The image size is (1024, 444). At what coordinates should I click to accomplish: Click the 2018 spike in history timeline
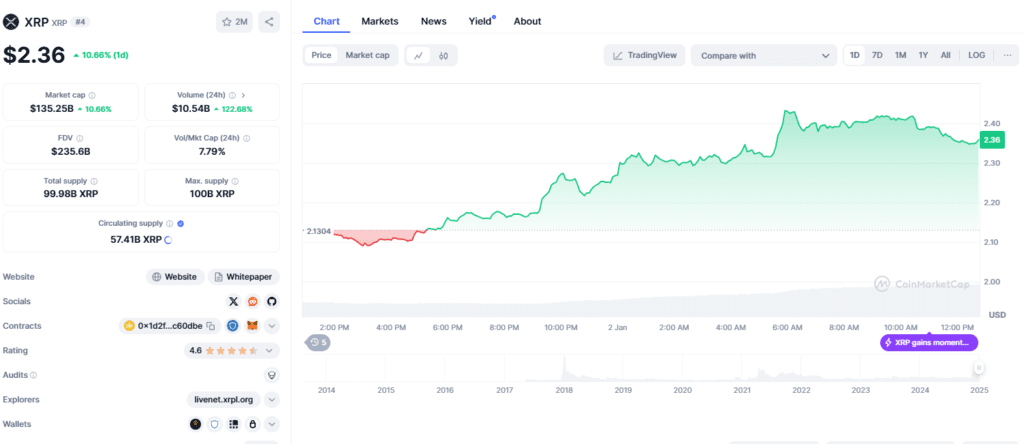[565, 368]
